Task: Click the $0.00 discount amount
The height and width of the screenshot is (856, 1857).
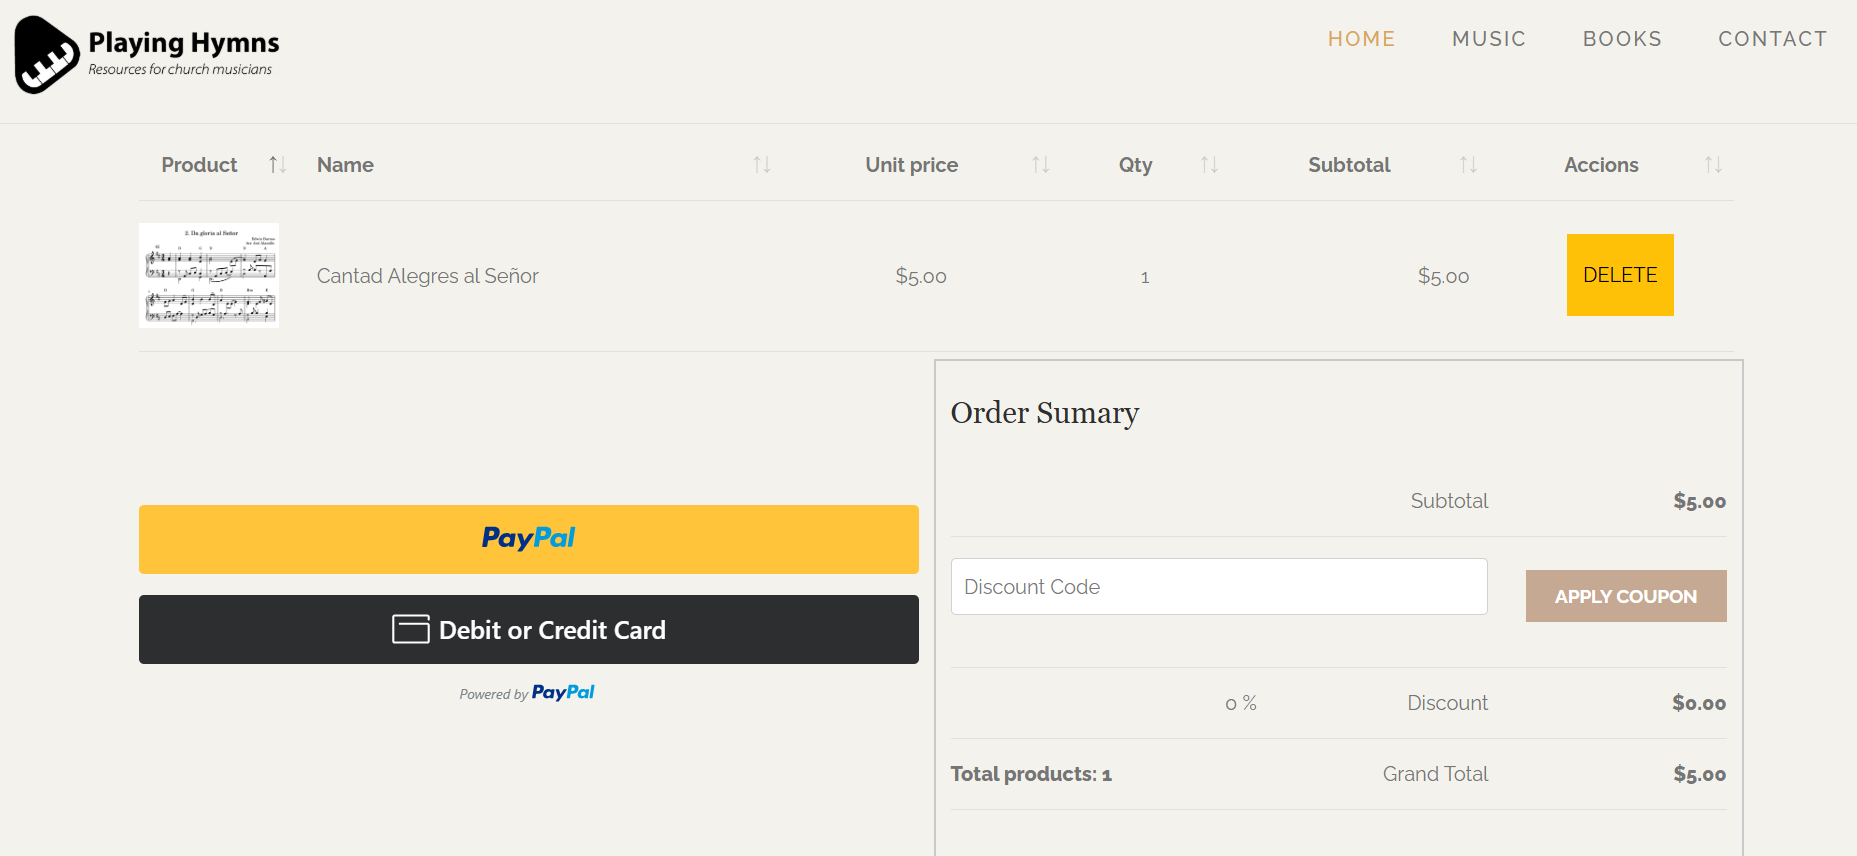Action: point(1699,703)
